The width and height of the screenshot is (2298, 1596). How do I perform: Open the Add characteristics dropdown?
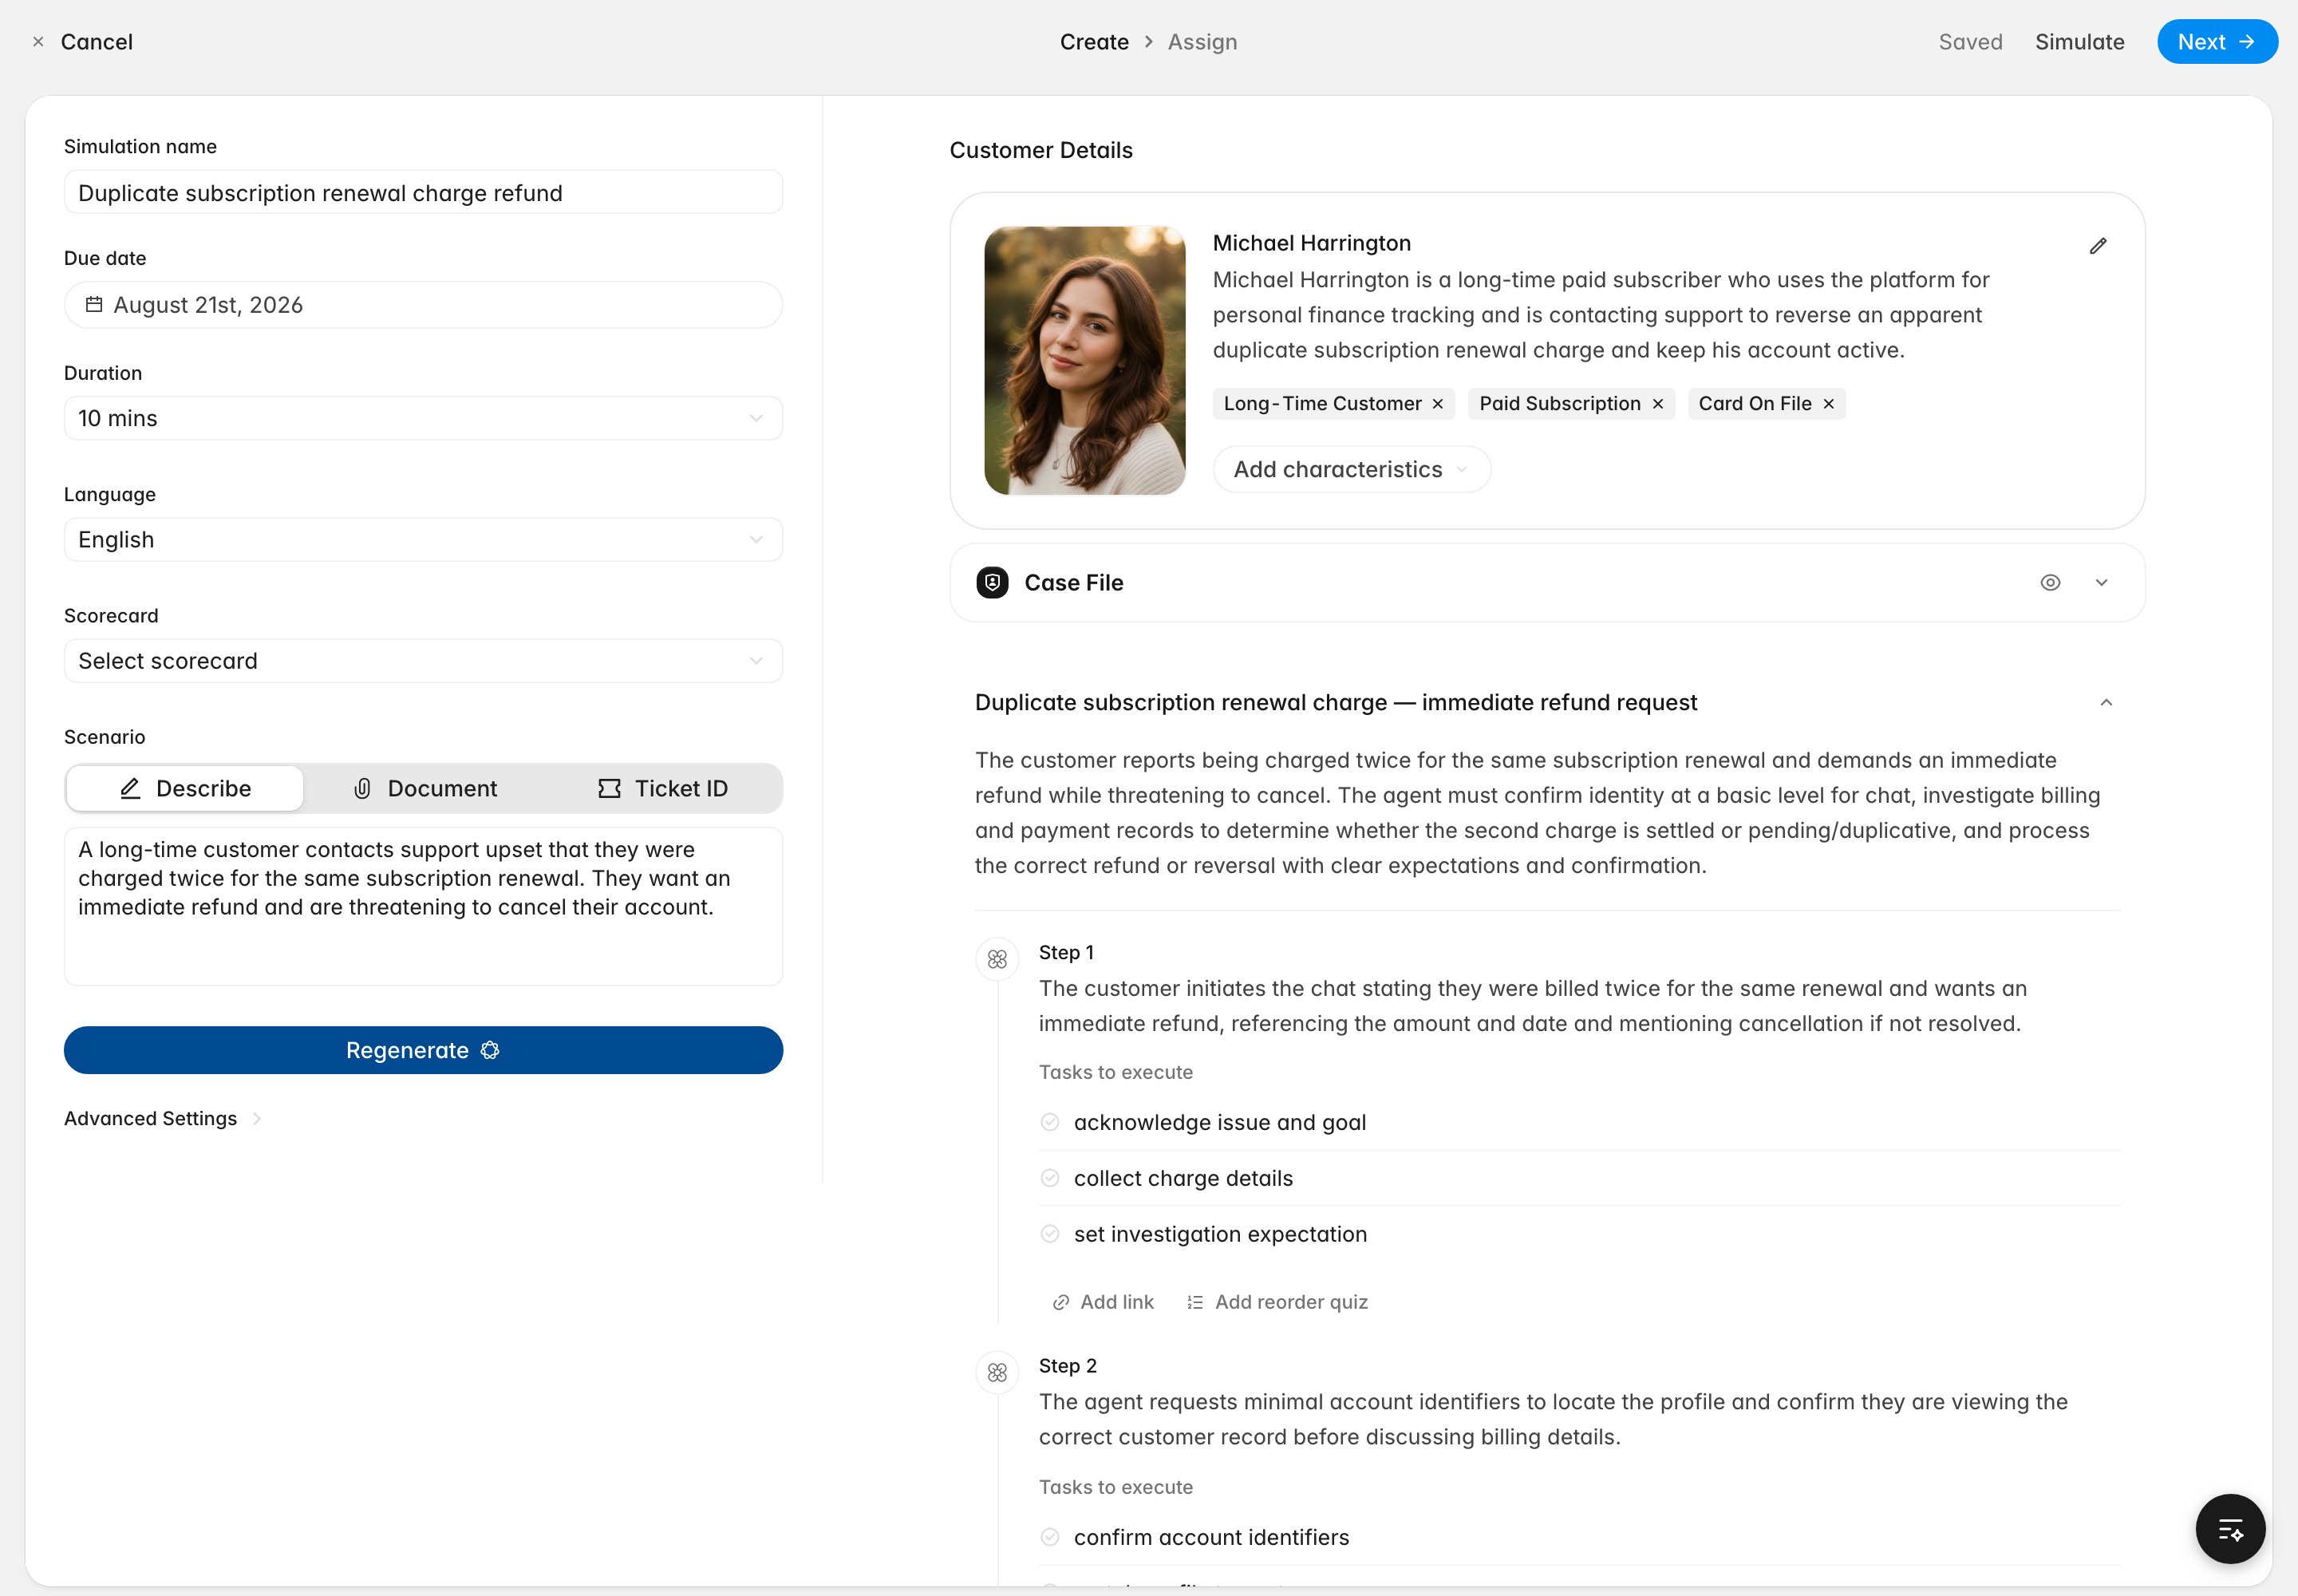1351,469
